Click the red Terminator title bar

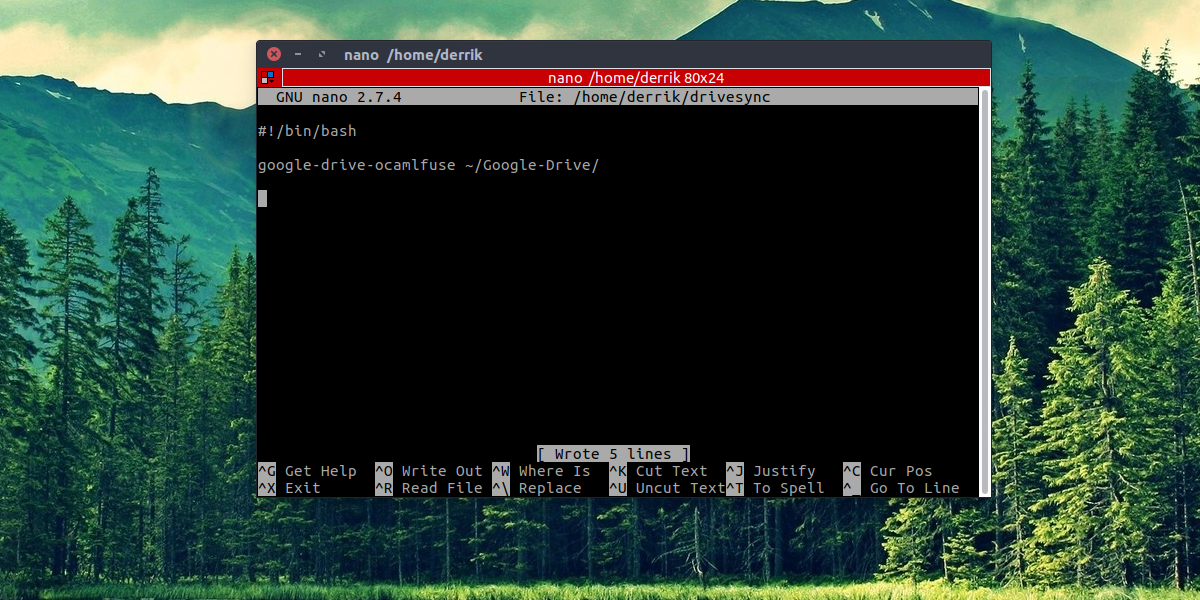pos(635,78)
